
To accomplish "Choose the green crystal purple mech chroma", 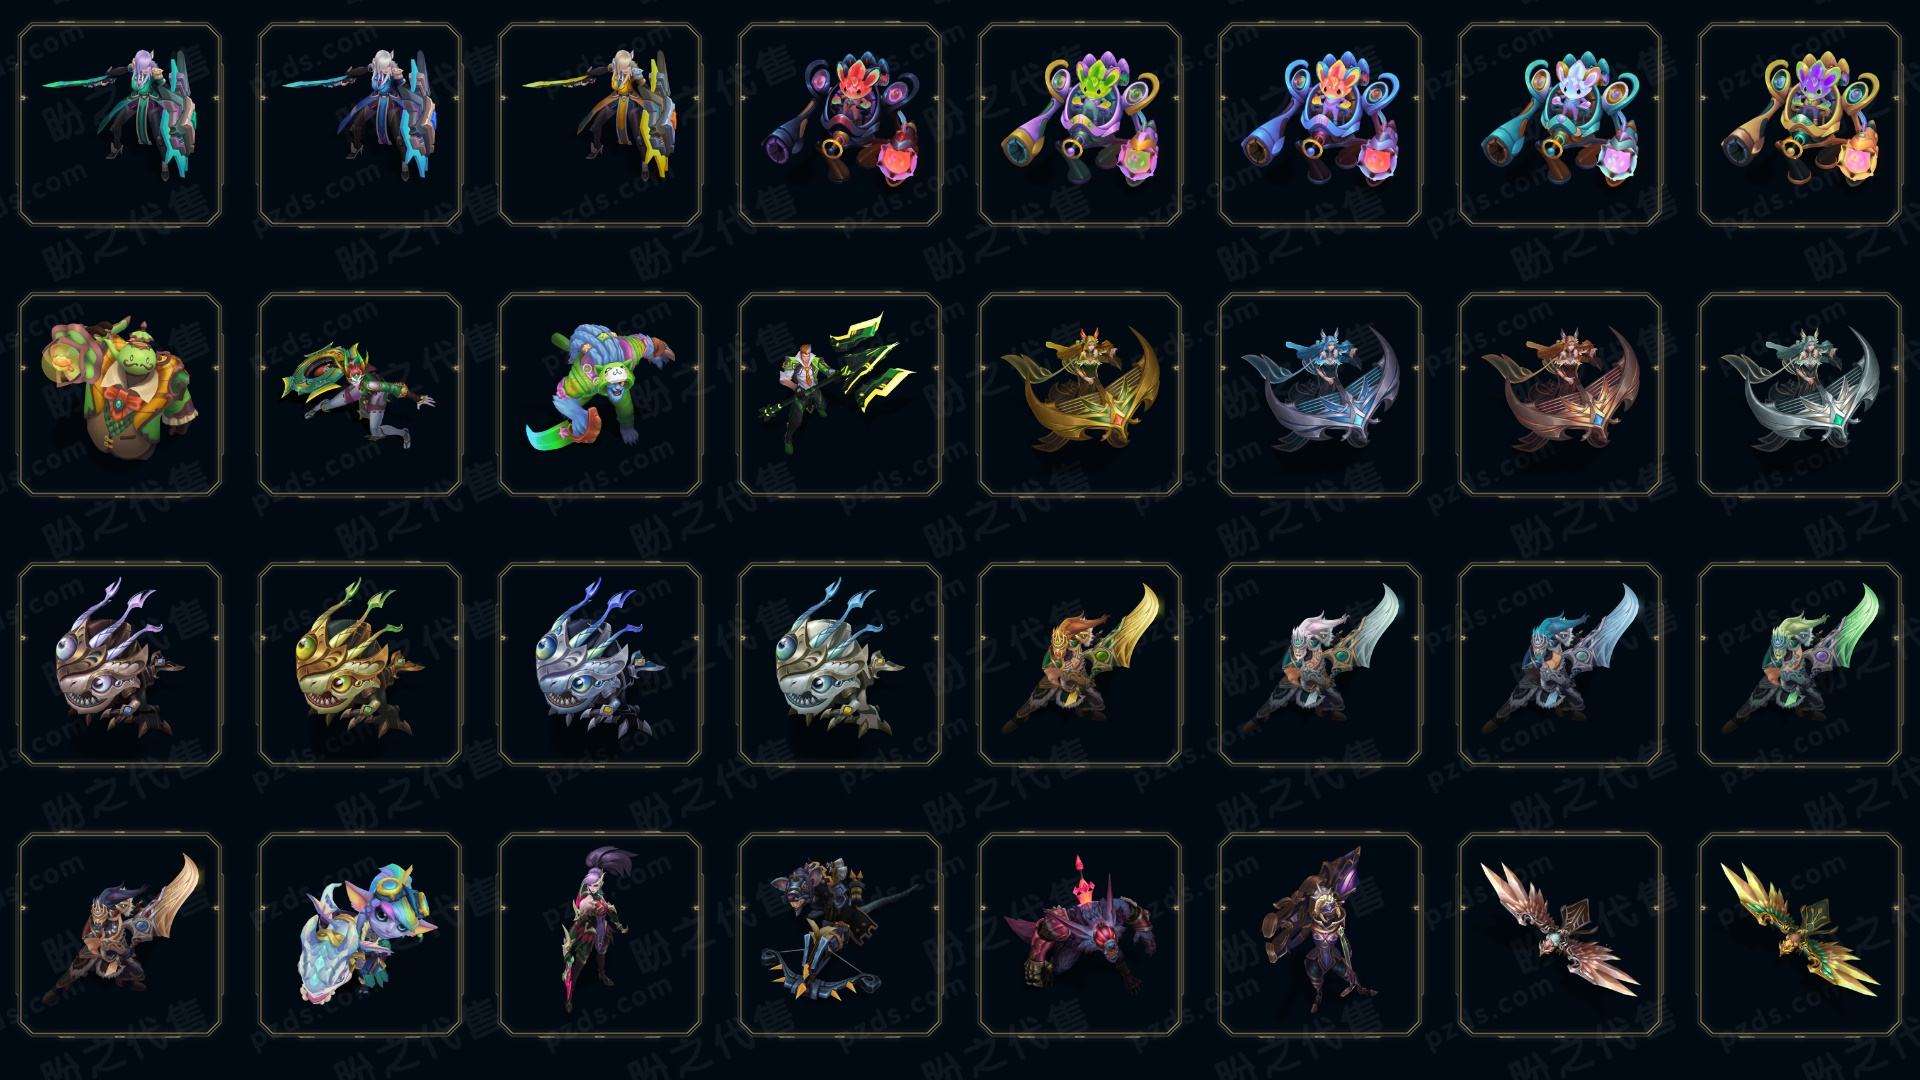I will pos(1080,124).
